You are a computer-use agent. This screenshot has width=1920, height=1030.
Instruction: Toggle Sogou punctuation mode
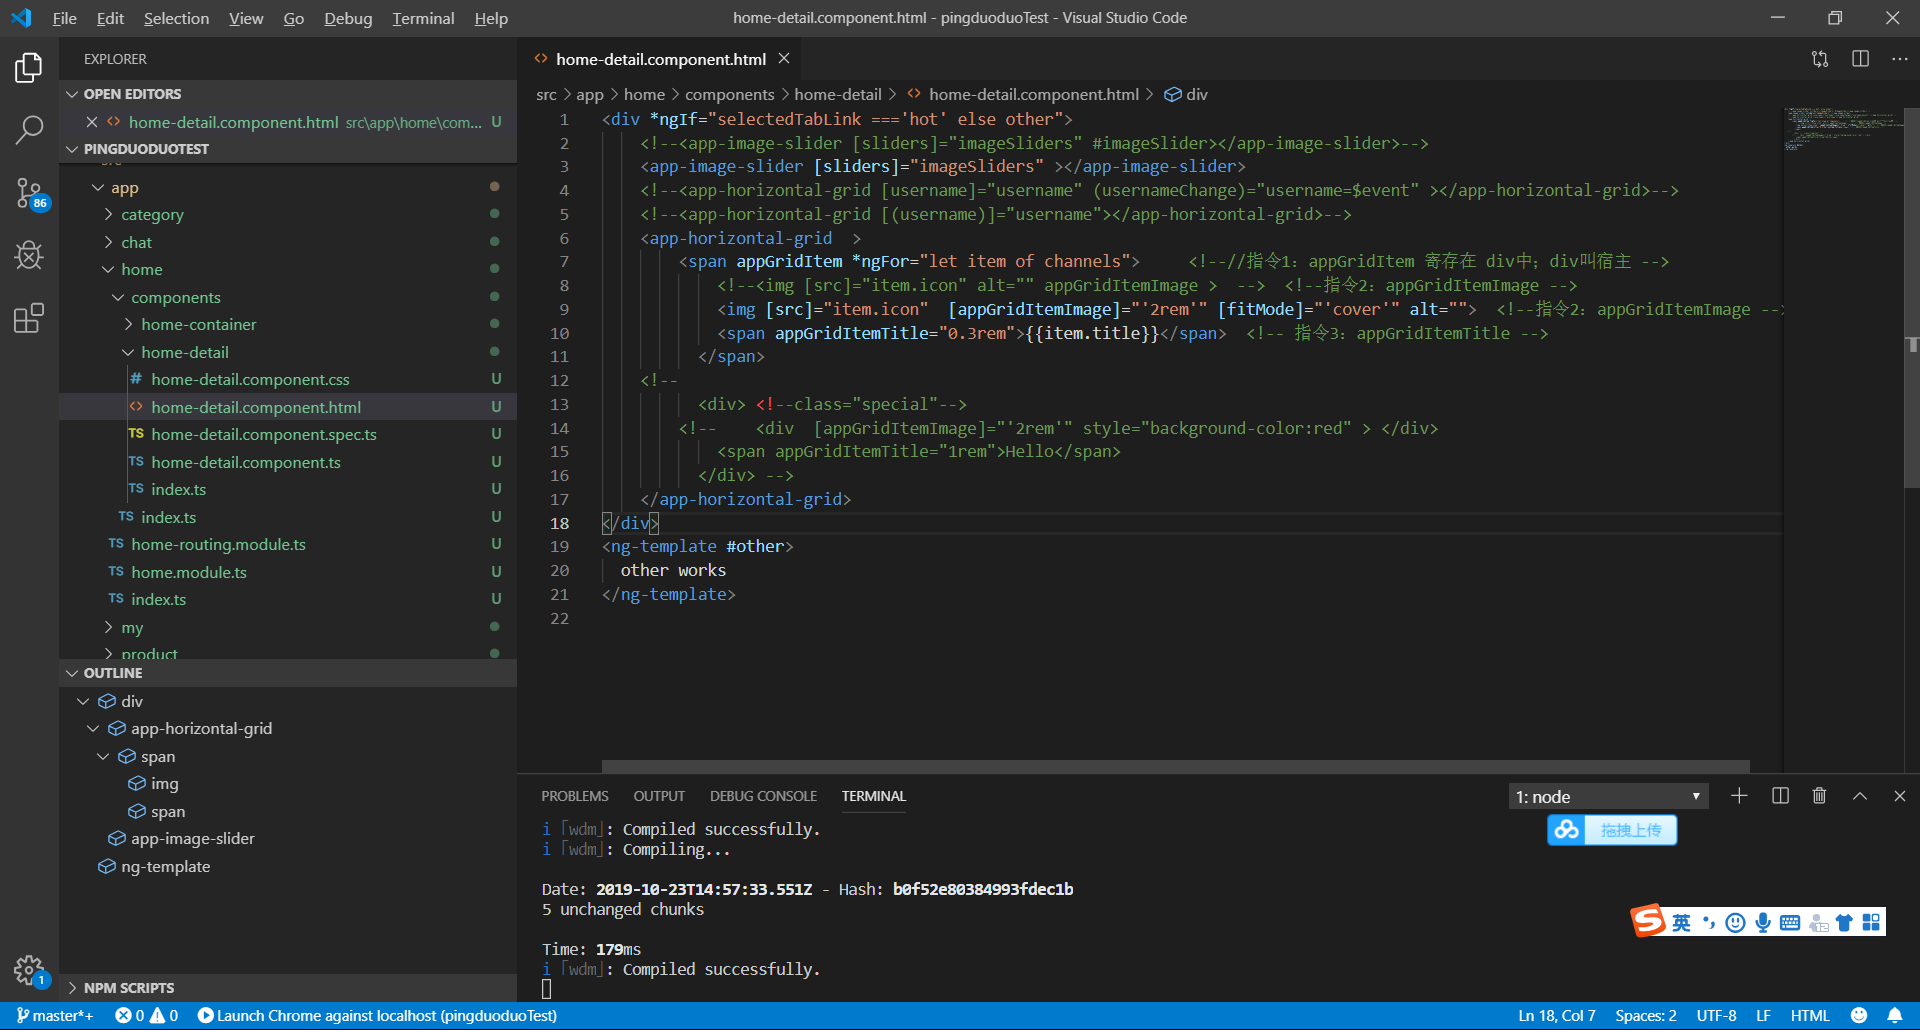(x=1709, y=923)
